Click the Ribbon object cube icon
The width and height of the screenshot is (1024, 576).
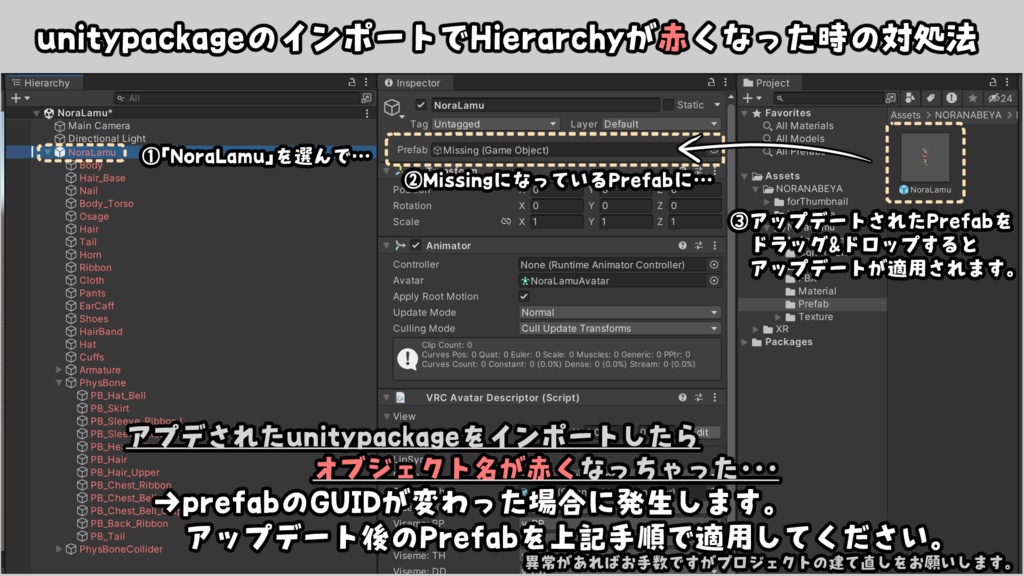tap(71, 267)
